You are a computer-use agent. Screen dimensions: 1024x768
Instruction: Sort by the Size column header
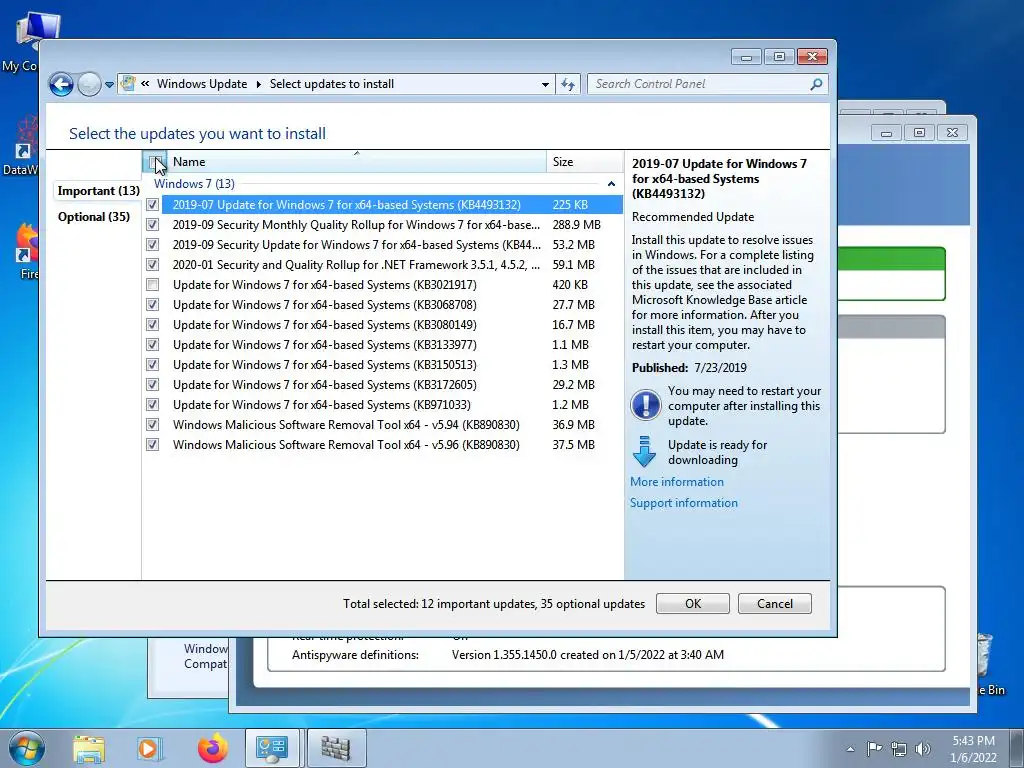pos(584,162)
